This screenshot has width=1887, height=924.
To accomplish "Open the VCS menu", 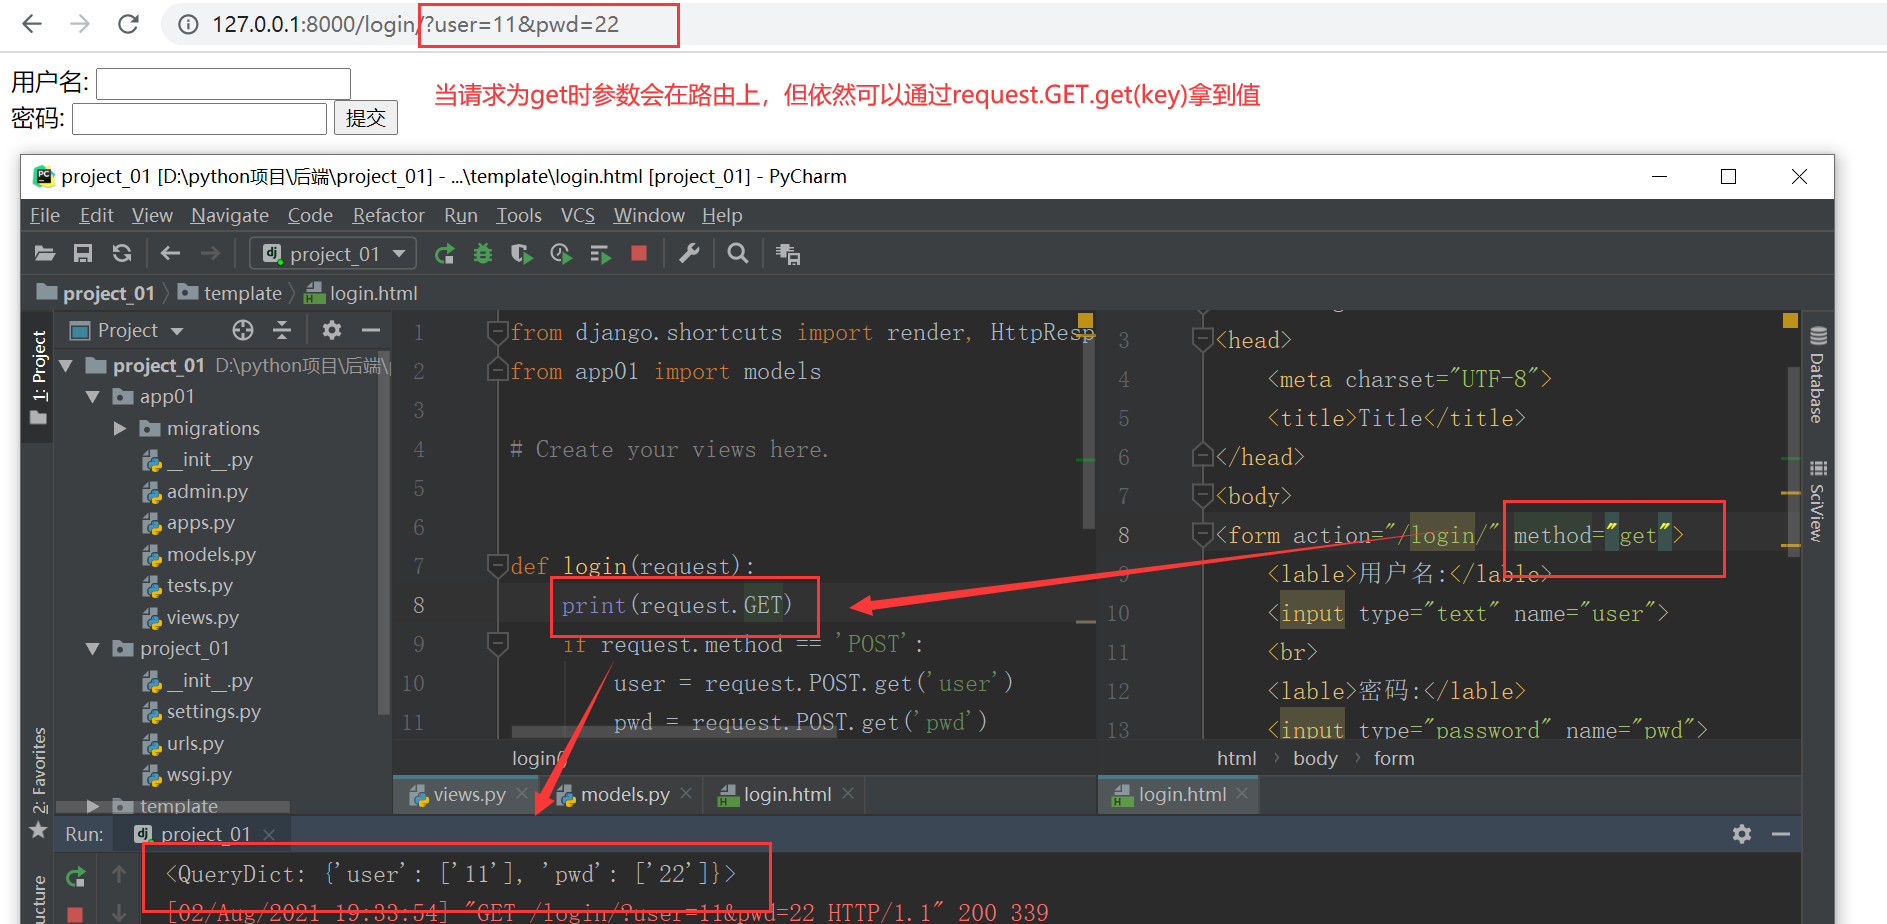I will click(578, 215).
